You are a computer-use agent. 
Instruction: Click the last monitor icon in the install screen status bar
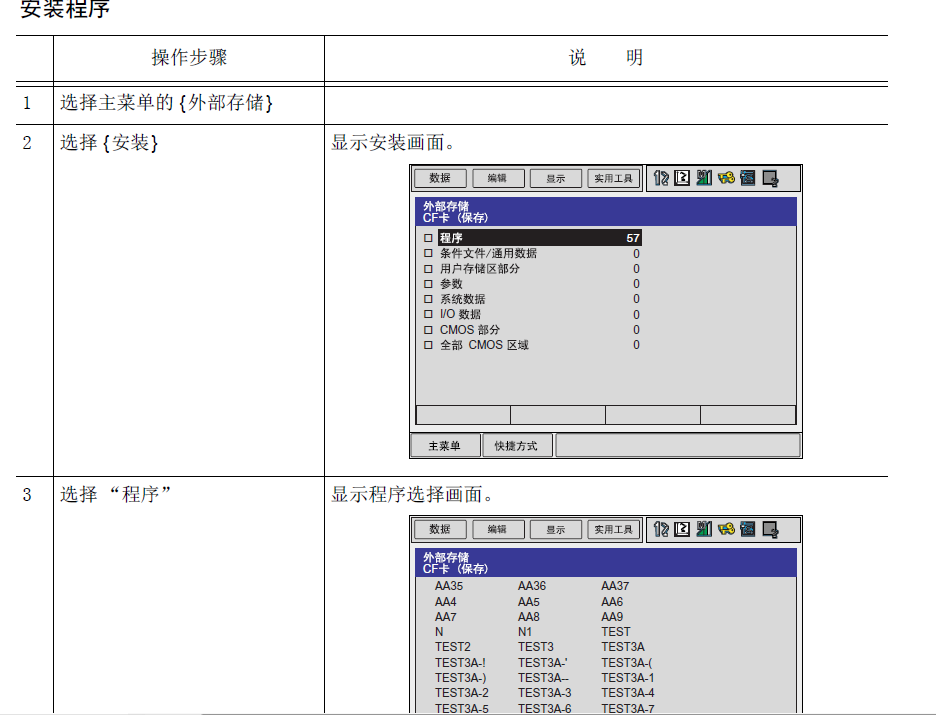[x=770, y=178]
